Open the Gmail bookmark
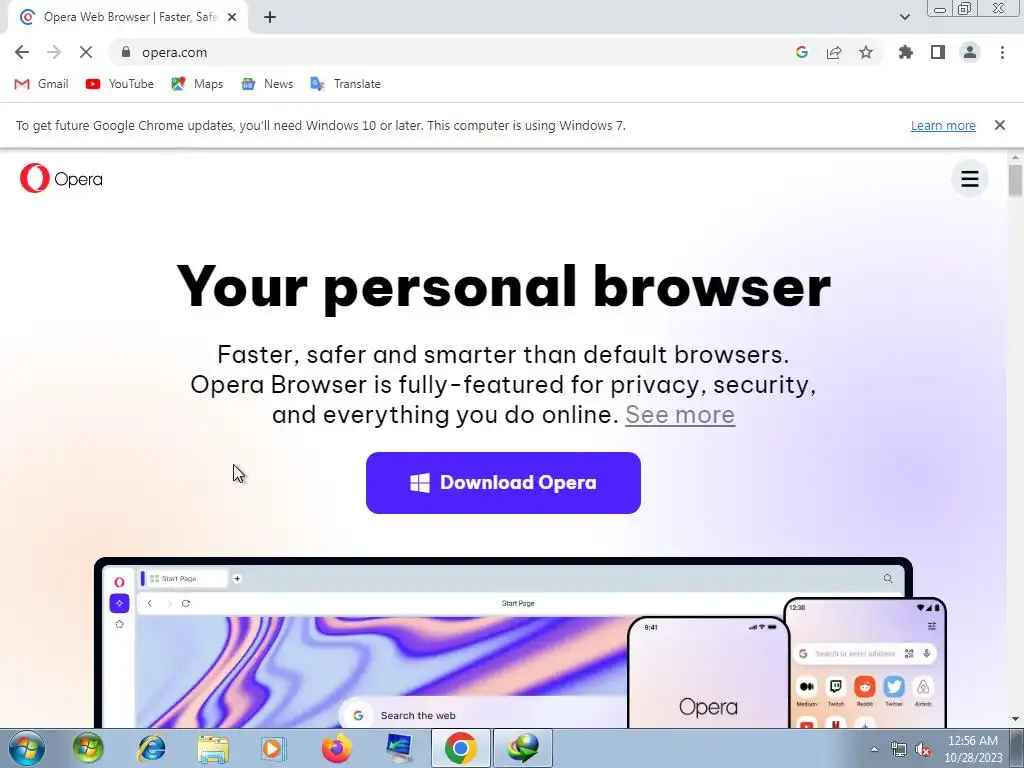Image resolution: width=1024 pixels, height=768 pixels. pos(41,84)
